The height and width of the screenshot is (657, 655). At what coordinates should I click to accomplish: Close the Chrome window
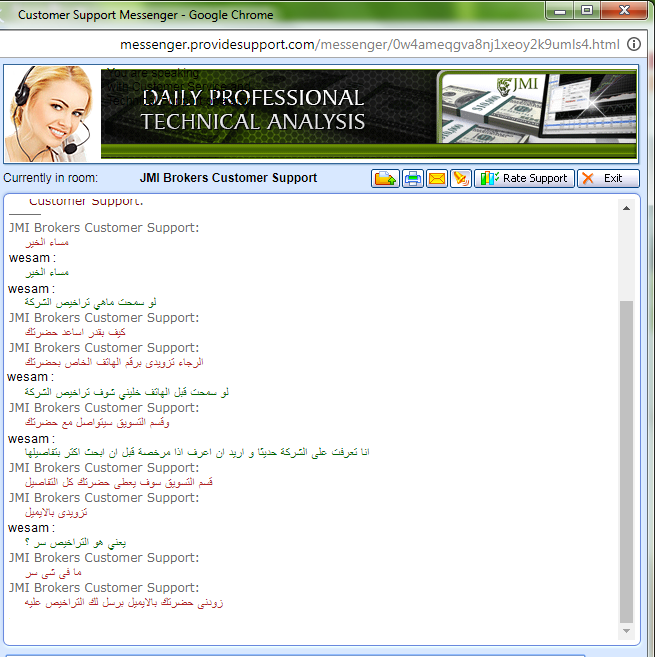[624, 10]
